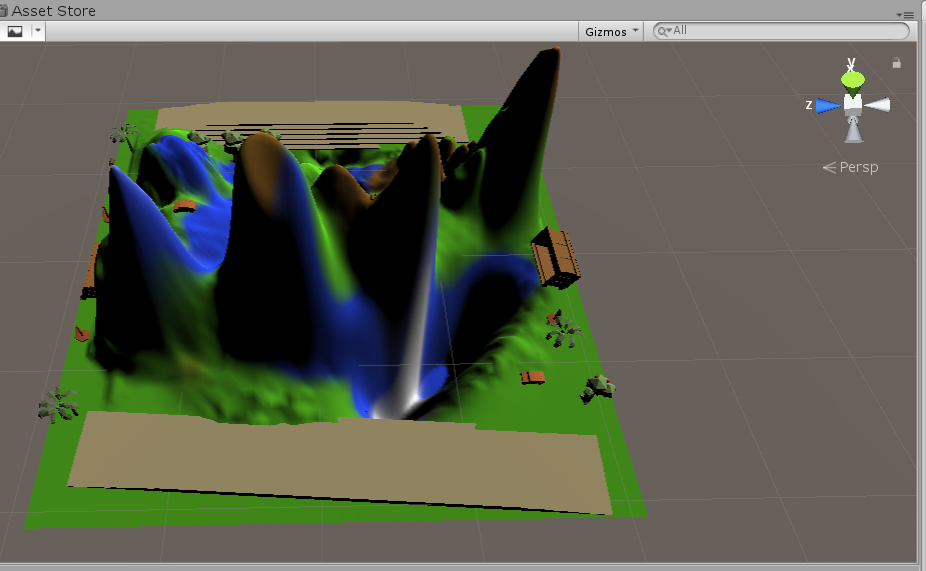Screen dimensions: 926x571
Task: Select the palm tree near the left terrain edge
Action: click(58, 405)
